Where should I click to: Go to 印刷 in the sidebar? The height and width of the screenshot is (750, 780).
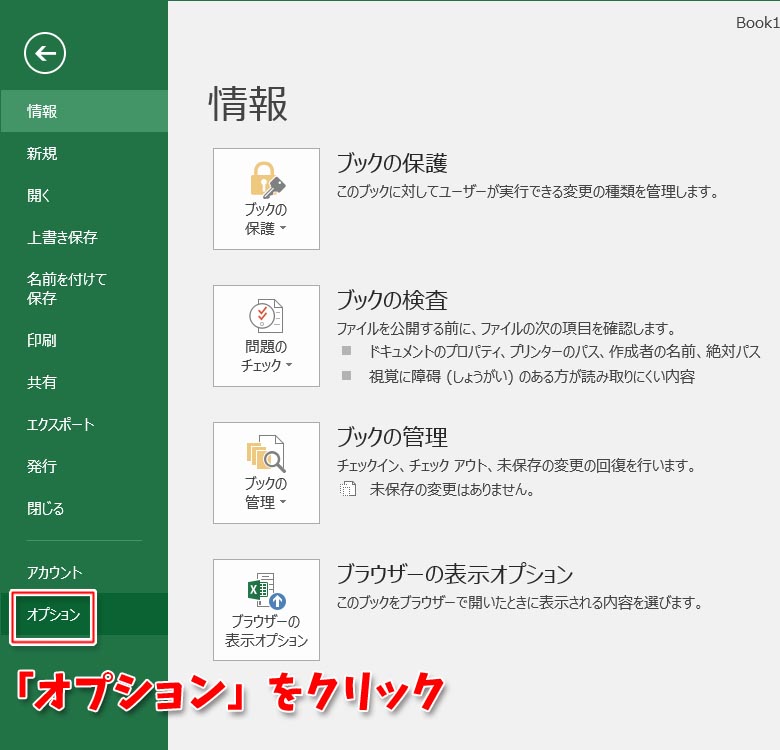coord(84,340)
